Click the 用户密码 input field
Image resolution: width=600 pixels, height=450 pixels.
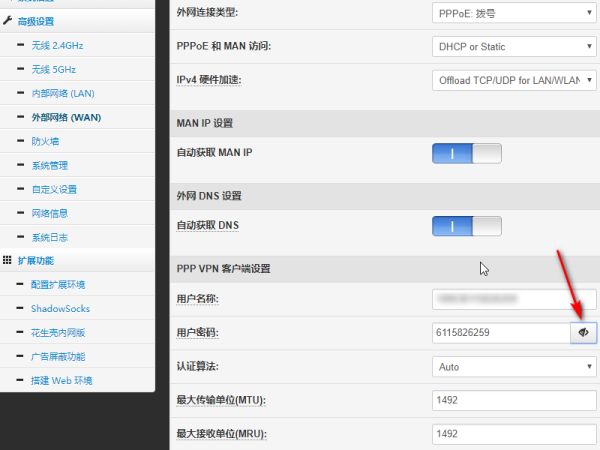(500, 332)
